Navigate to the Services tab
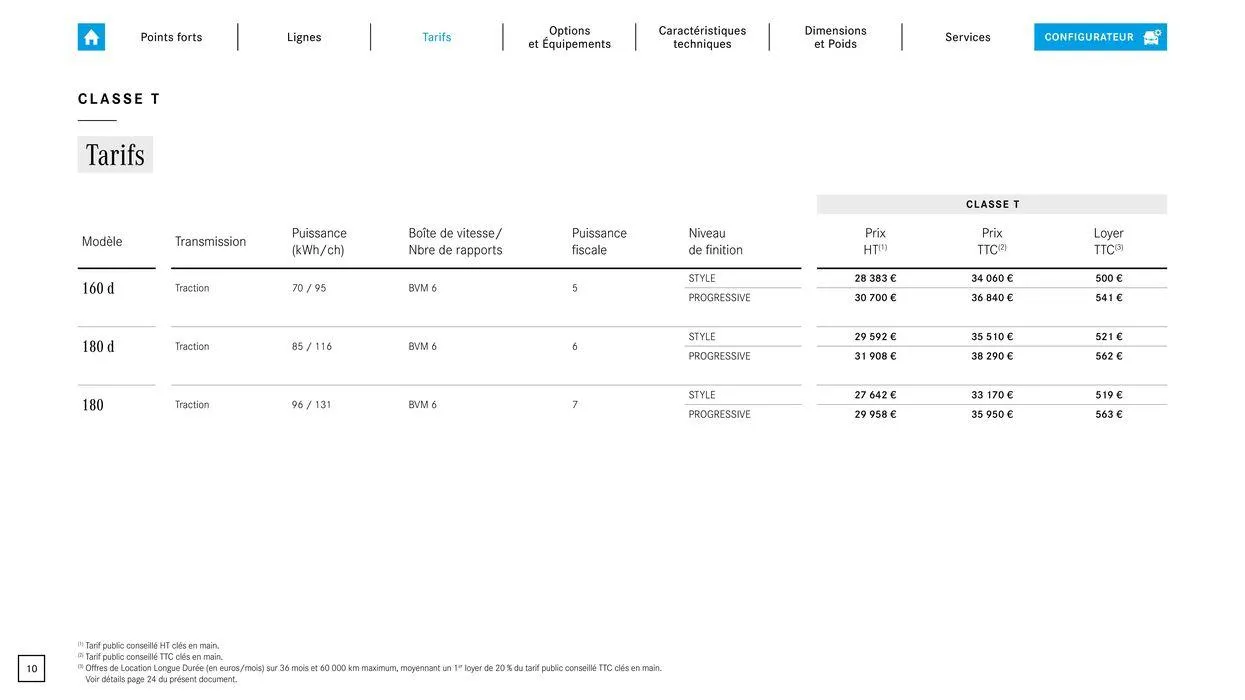Screen dimensions: 1245x700 967,37
